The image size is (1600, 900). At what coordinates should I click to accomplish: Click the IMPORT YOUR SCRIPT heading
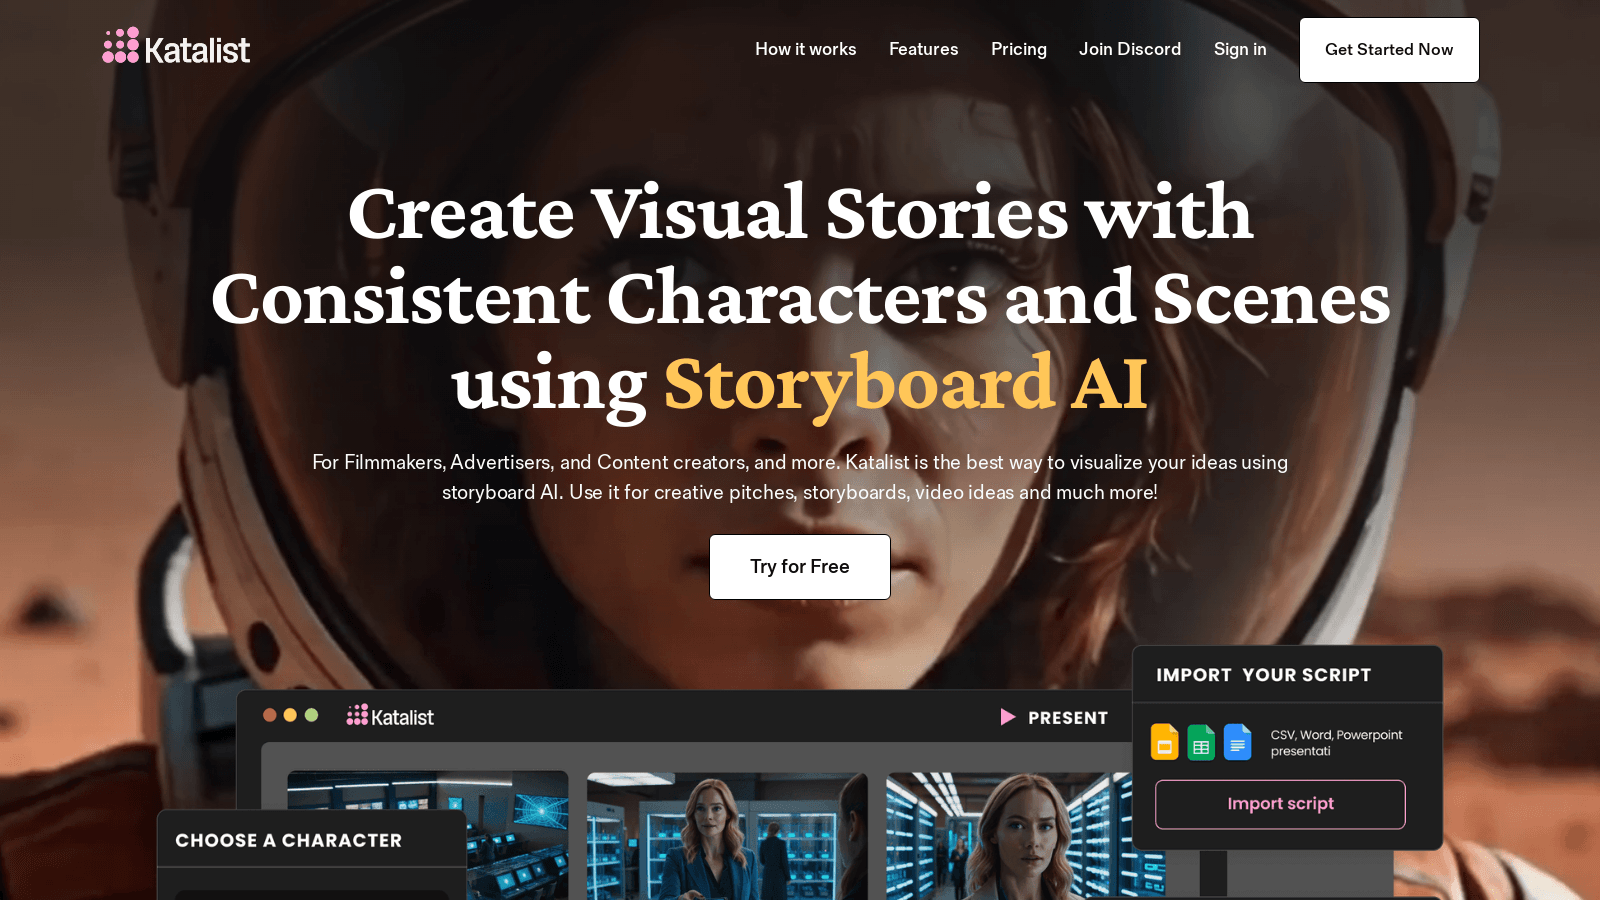(1264, 675)
